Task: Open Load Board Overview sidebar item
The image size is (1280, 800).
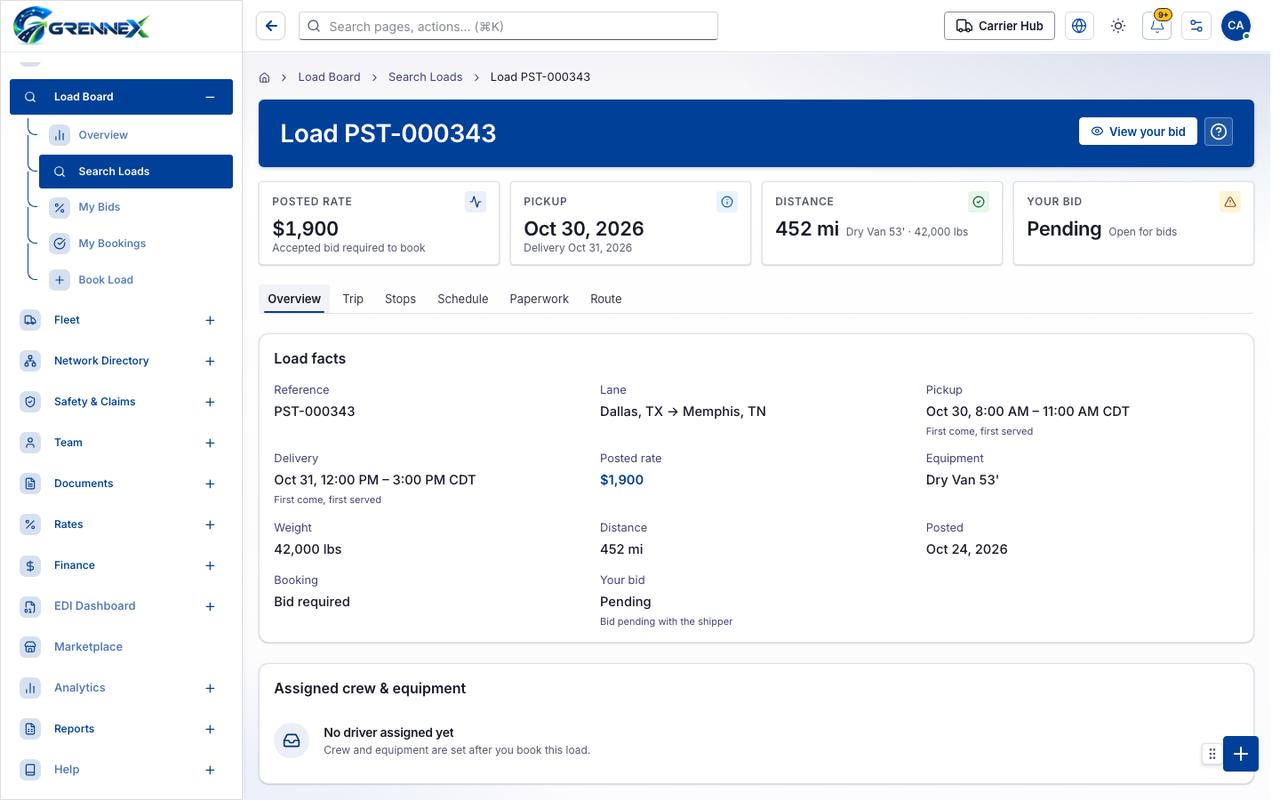Action: point(136,135)
